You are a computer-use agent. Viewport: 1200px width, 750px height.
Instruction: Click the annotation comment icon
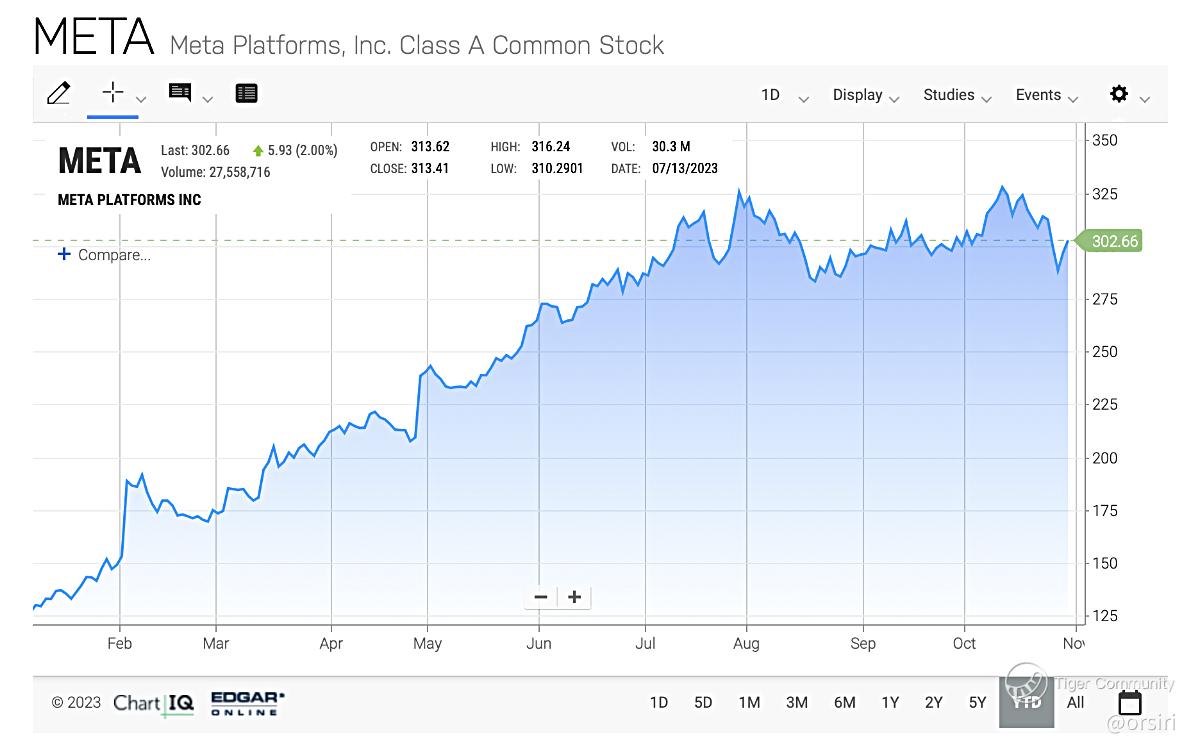(180, 93)
